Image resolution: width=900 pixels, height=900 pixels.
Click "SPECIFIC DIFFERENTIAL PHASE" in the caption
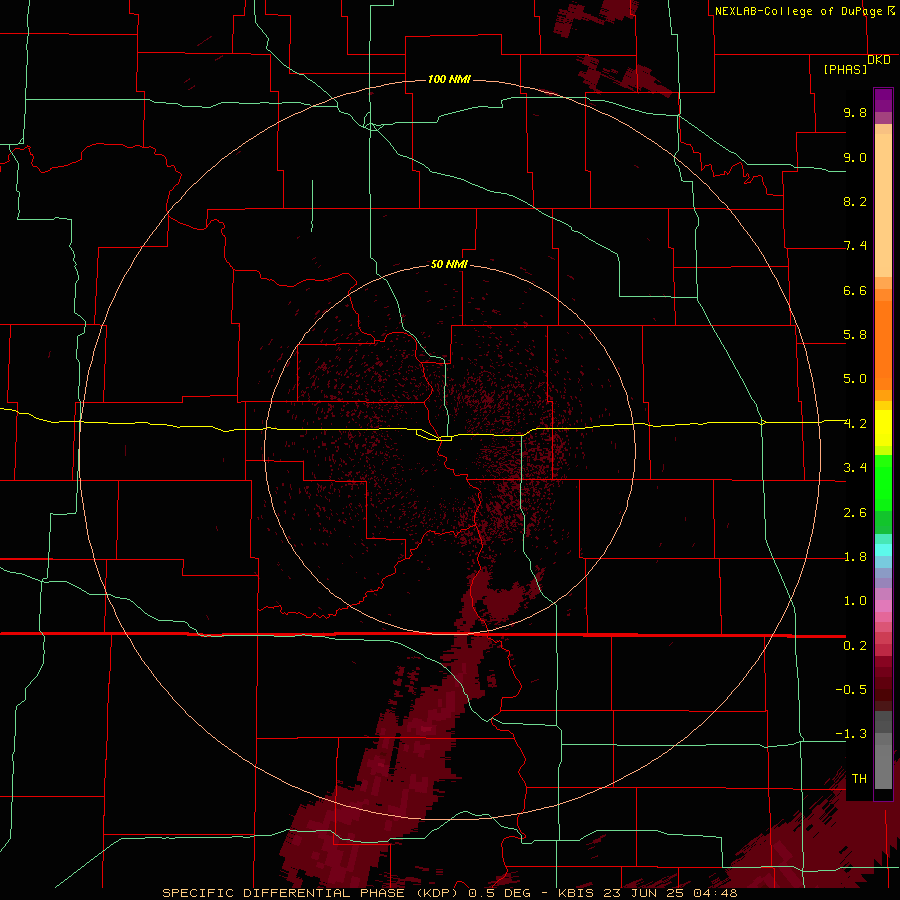pos(282,893)
